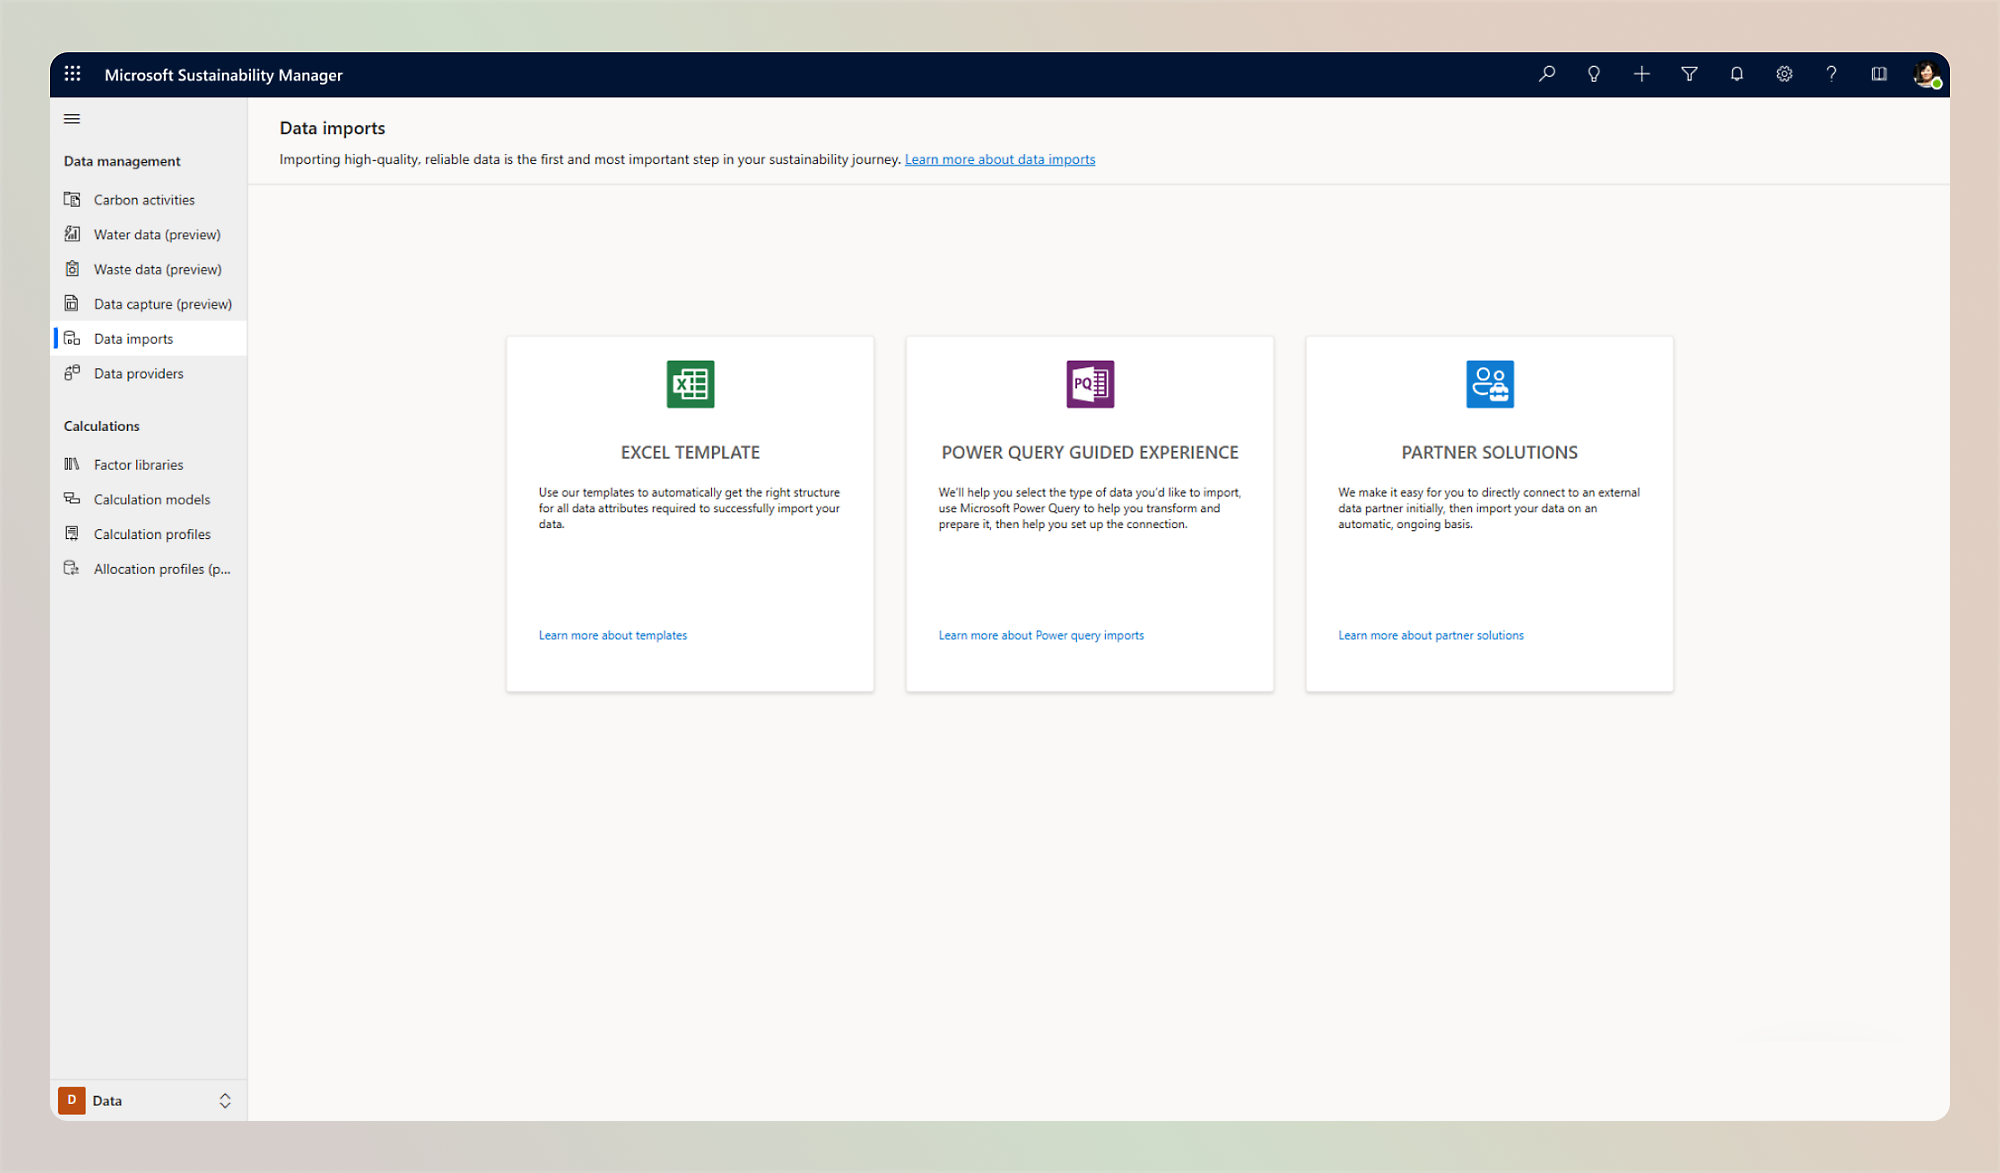Click the Factor libraries icon
Viewport: 2000px width, 1173px height.
click(x=74, y=464)
